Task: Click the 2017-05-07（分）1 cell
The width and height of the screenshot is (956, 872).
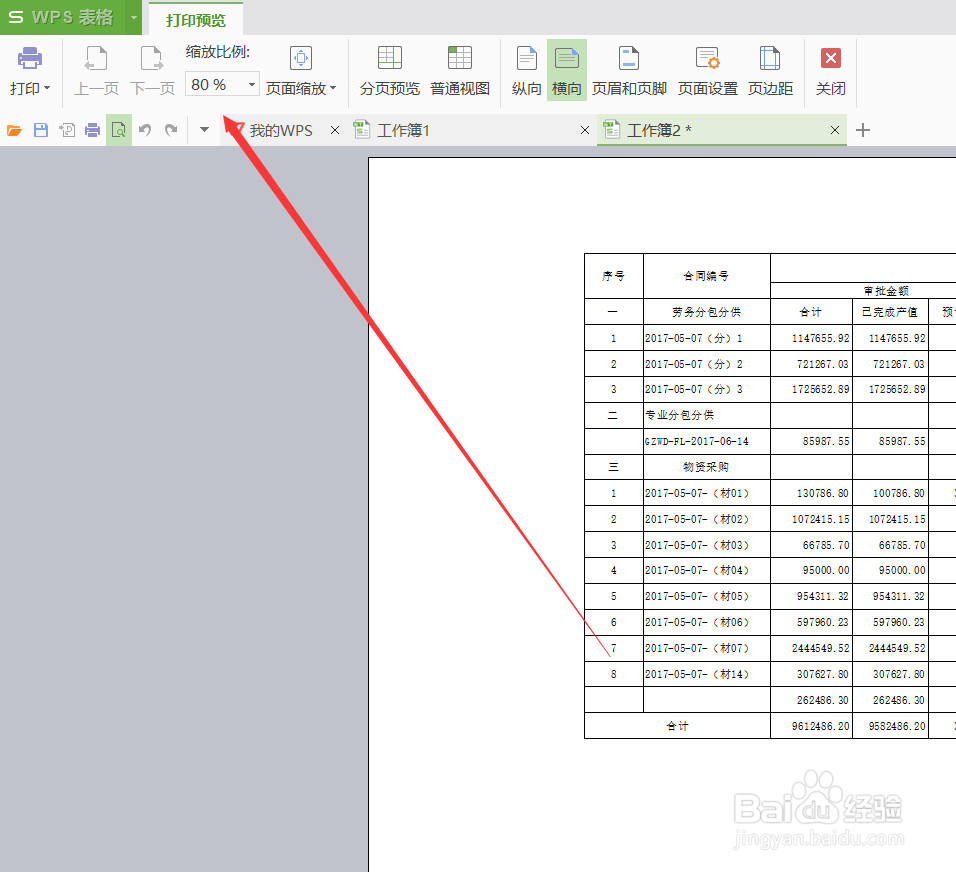Action: [x=707, y=338]
